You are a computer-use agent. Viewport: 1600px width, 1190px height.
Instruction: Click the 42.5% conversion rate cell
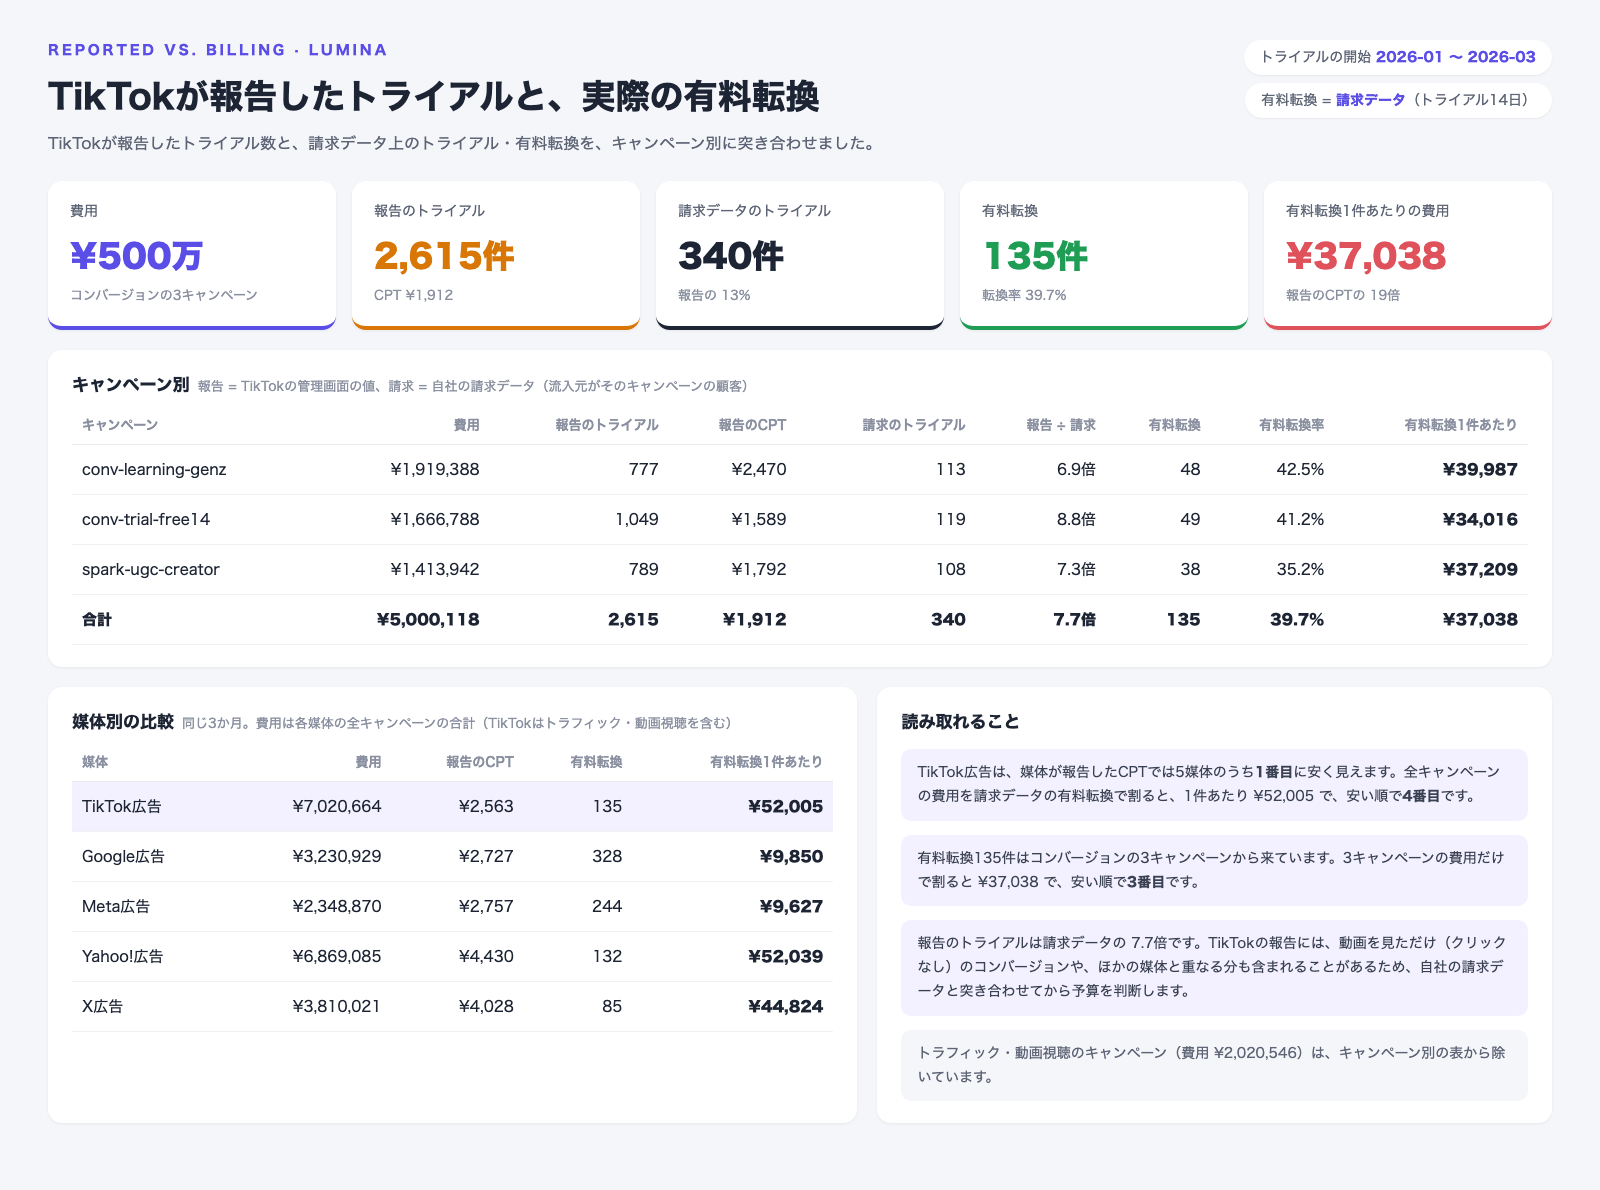1300,469
